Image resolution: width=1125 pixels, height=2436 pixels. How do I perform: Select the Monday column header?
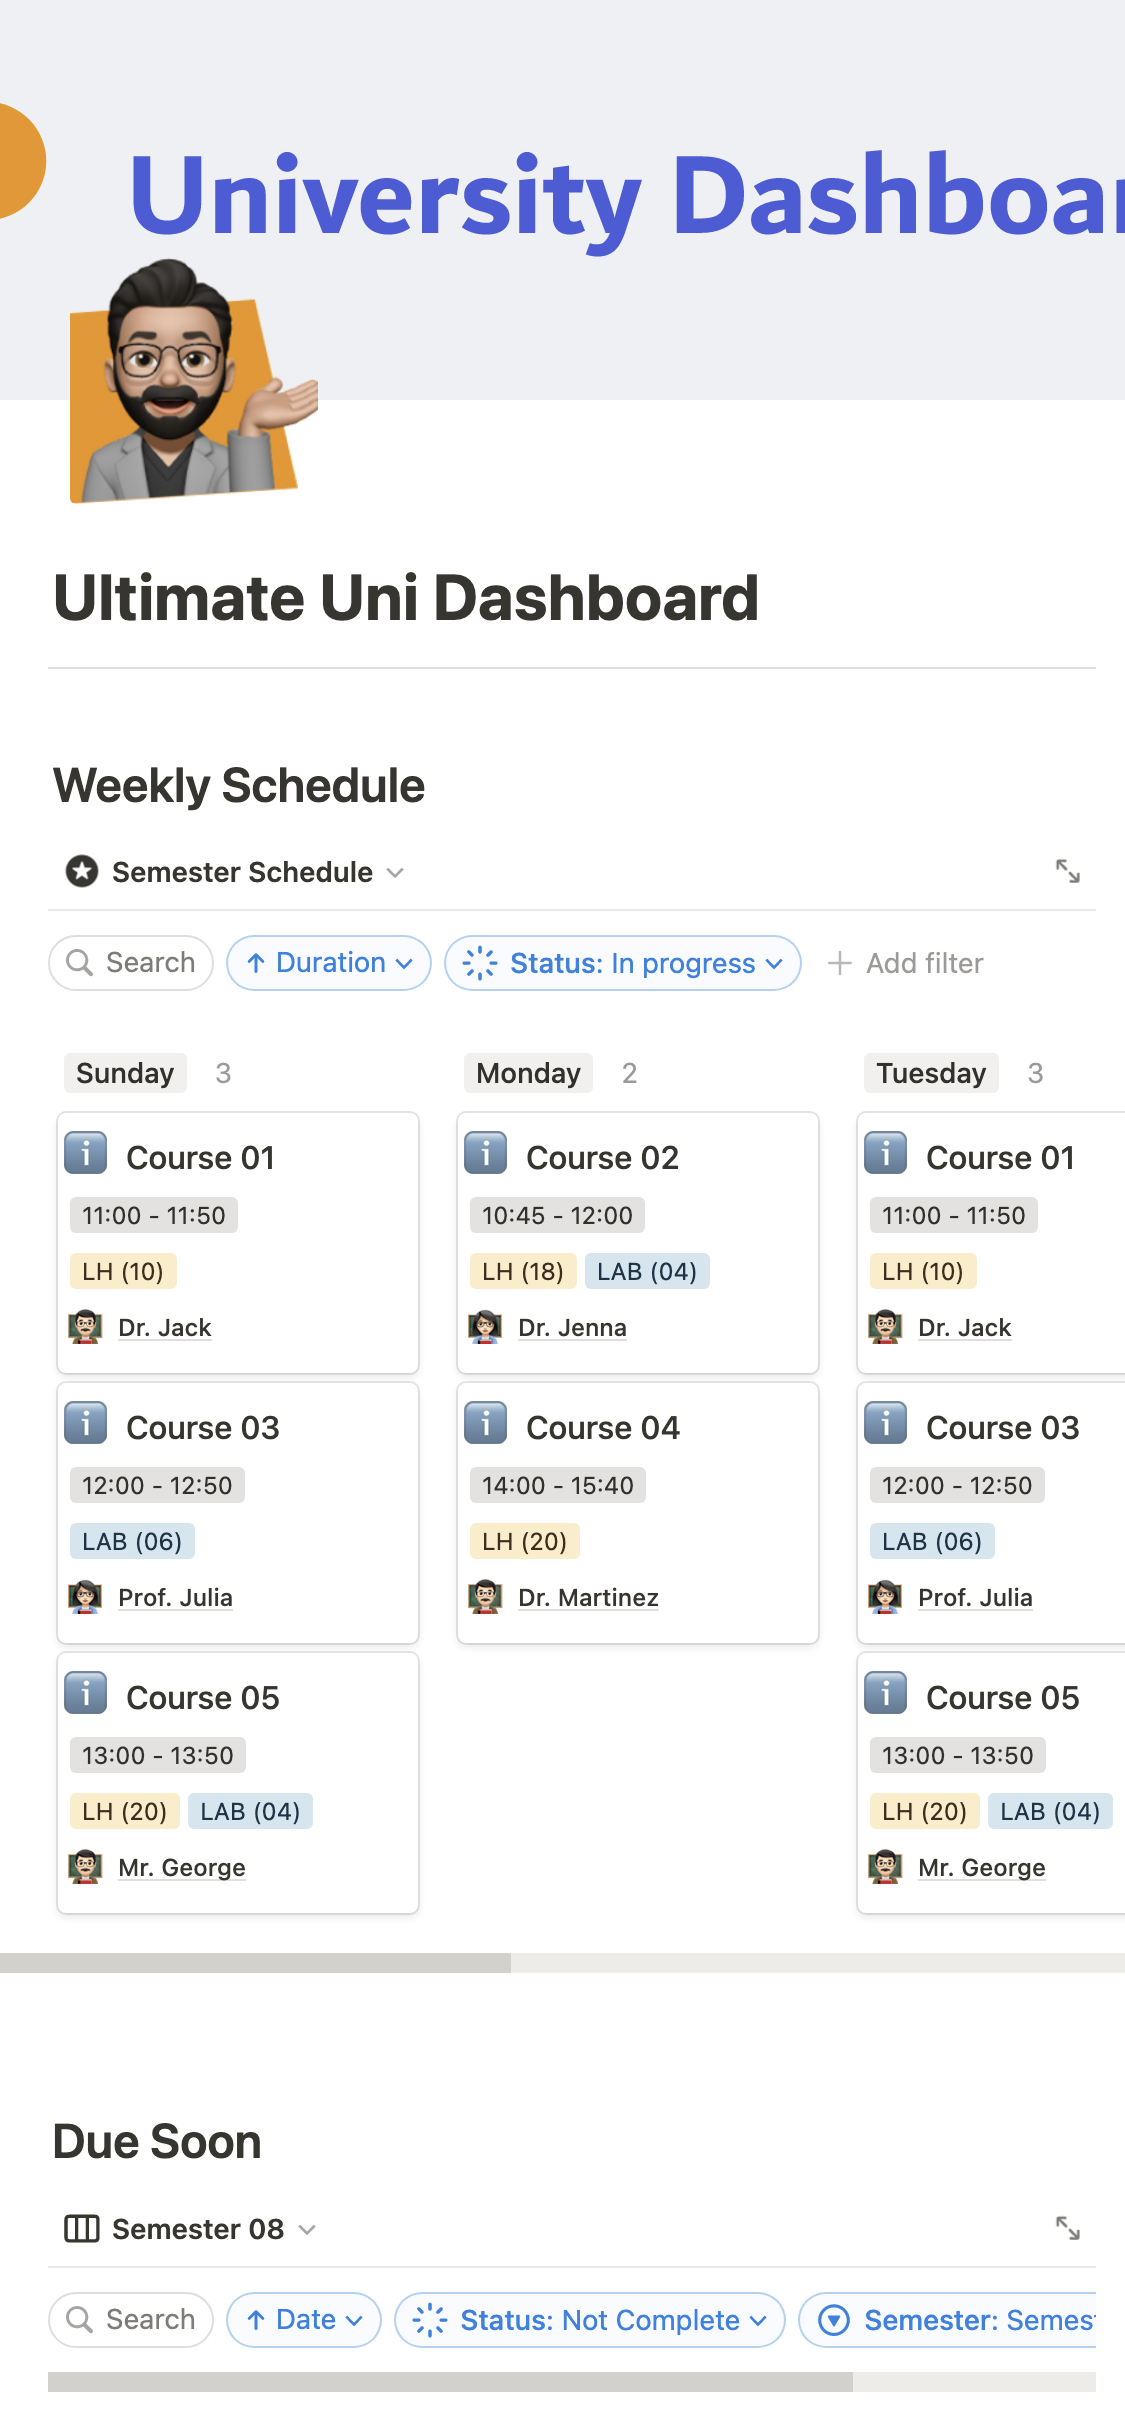click(x=528, y=1073)
